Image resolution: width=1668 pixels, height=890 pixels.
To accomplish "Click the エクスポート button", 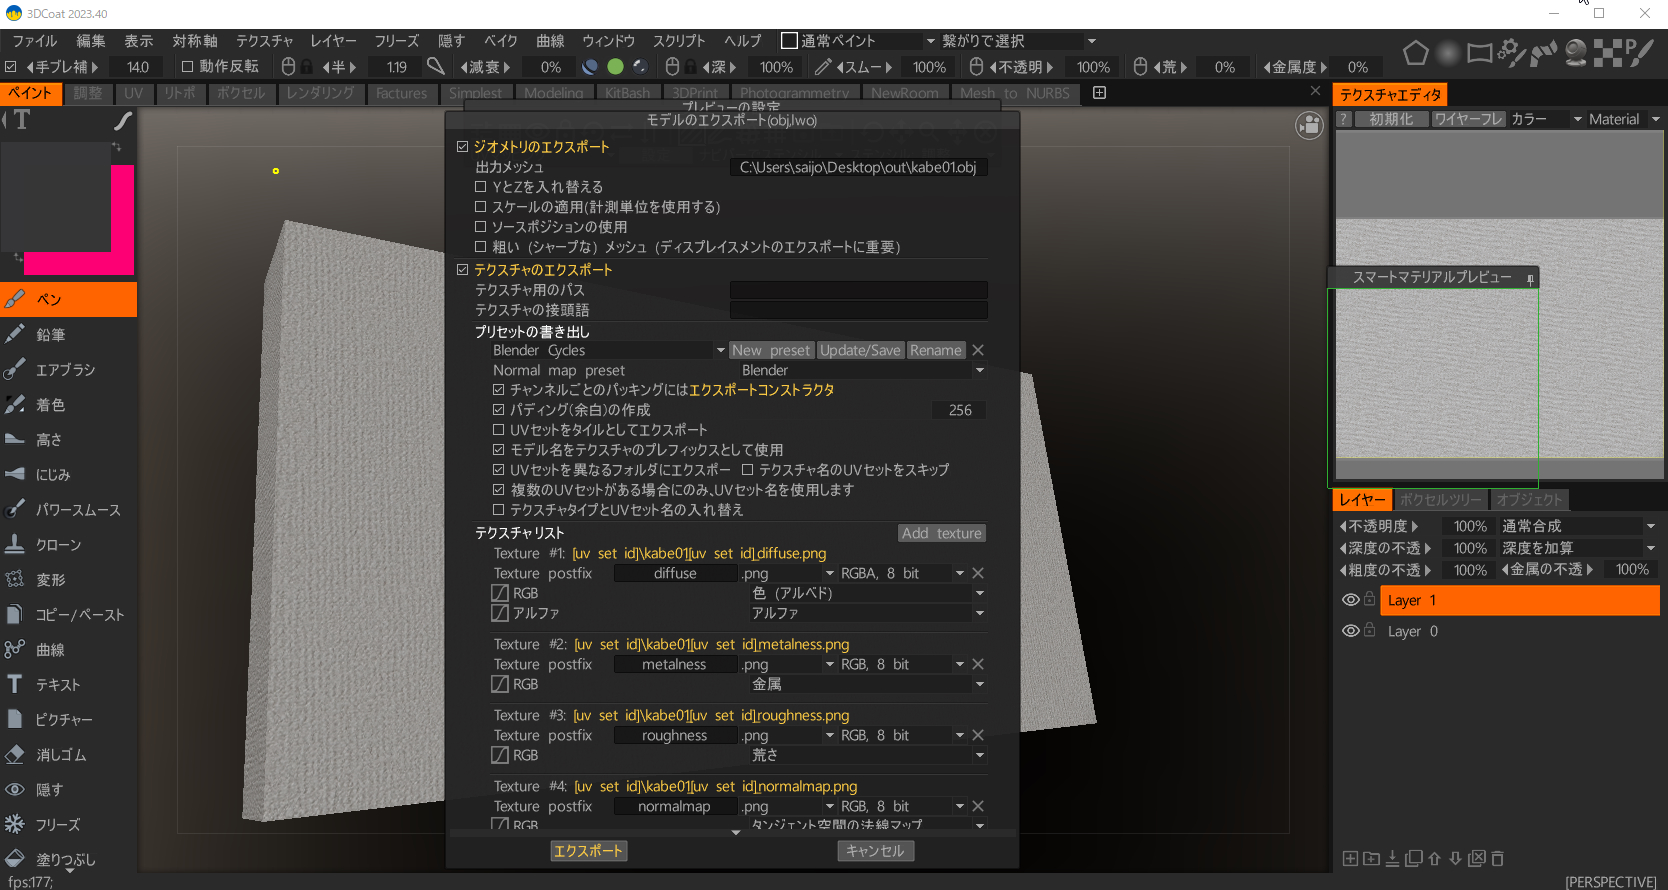I will click(x=588, y=851).
